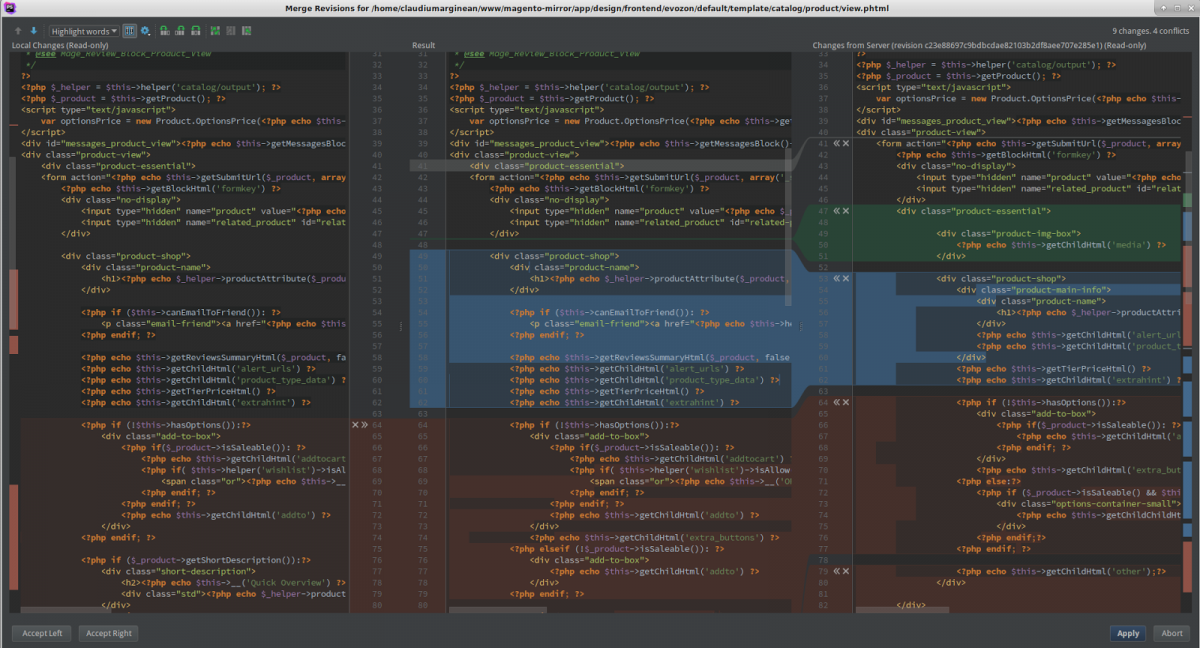Accept server change at line 53
Viewport: 1200px width, 648px height.
(836, 278)
